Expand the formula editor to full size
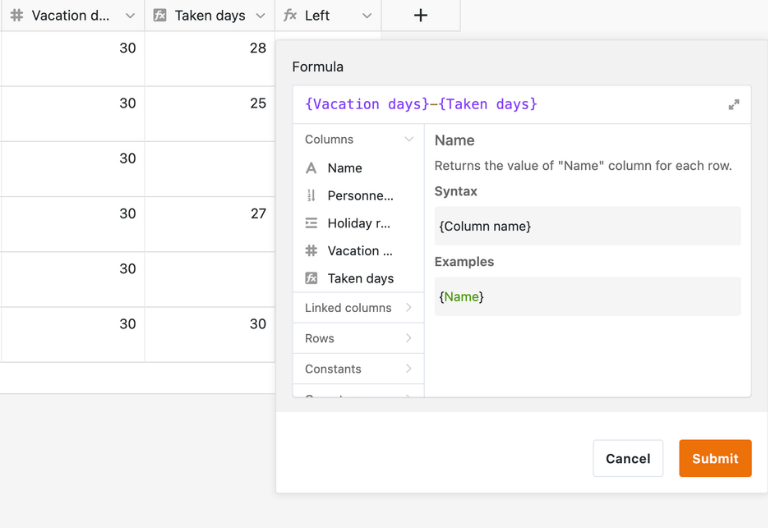 (733, 104)
